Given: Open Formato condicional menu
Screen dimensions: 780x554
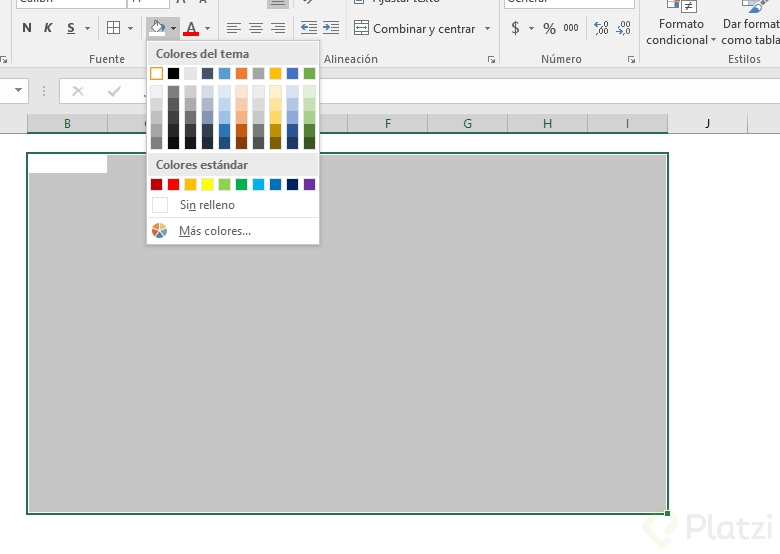Looking at the screenshot, I should (681, 31).
